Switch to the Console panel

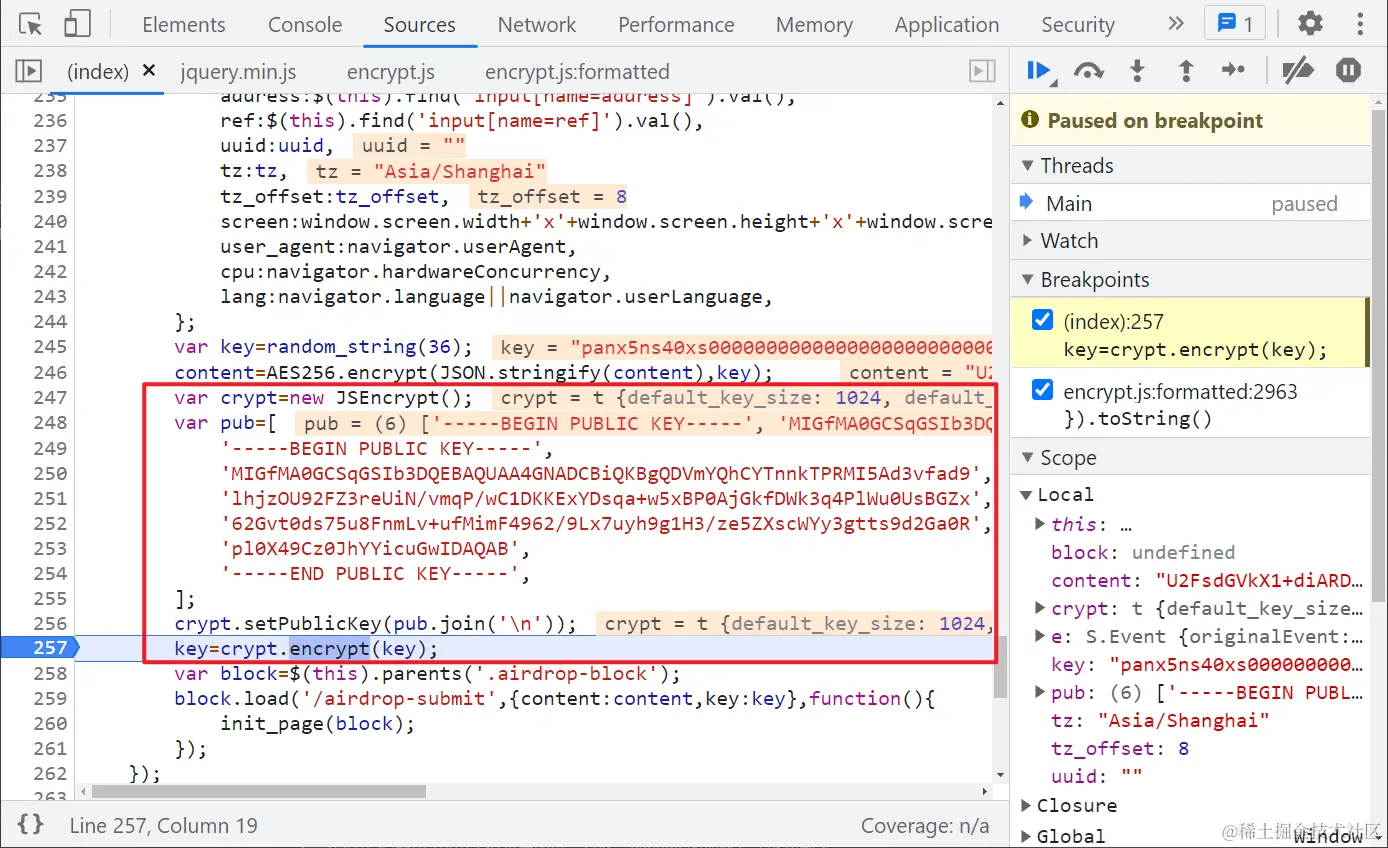[x=305, y=25]
